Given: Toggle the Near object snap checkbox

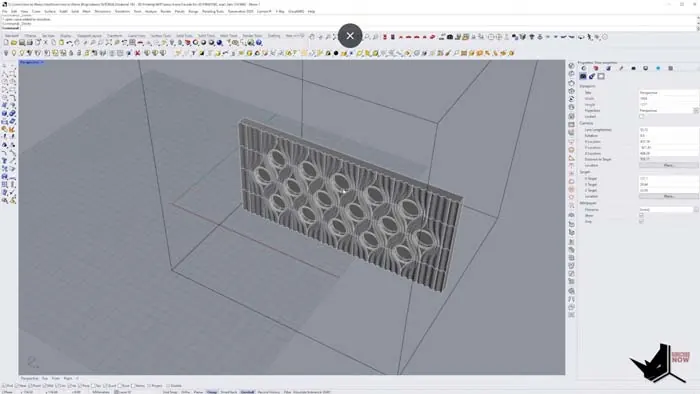Looking at the screenshot, I should coord(17,386).
